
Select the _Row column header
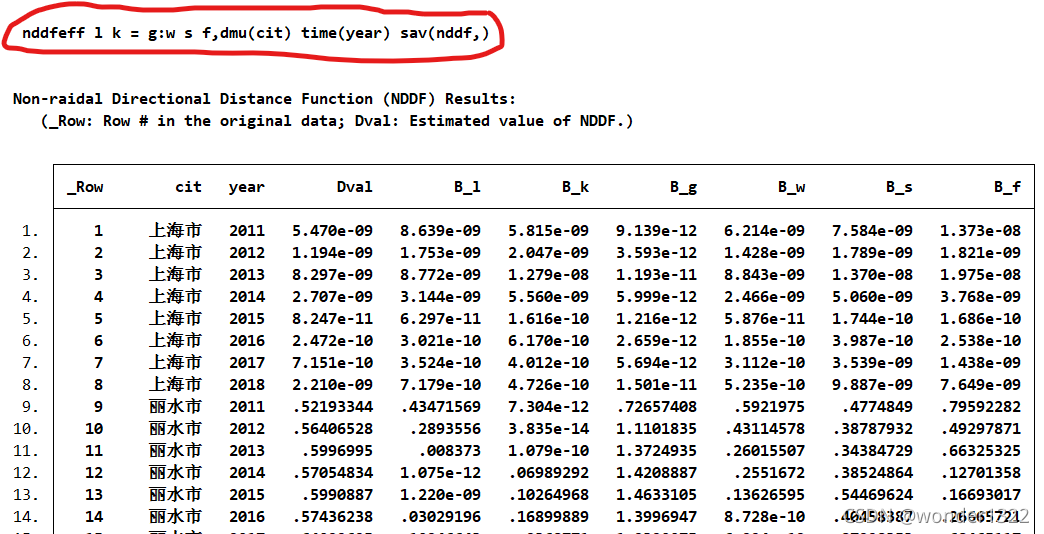point(85,187)
